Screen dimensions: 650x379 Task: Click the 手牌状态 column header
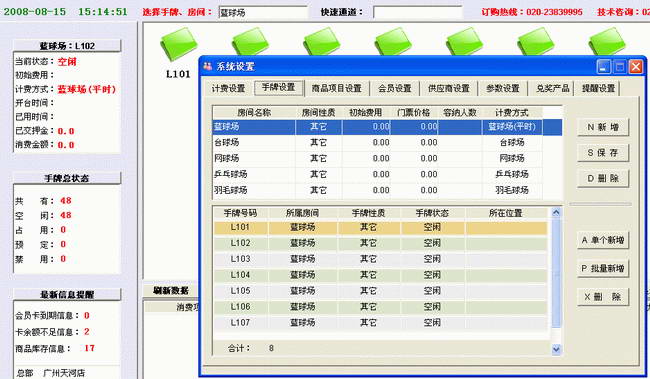coord(432,213)
